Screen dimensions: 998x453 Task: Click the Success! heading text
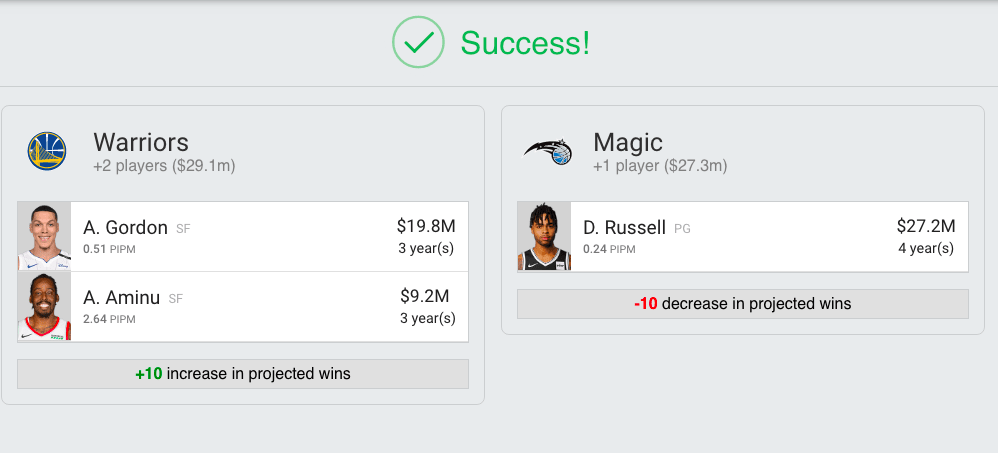coord(525,42)
